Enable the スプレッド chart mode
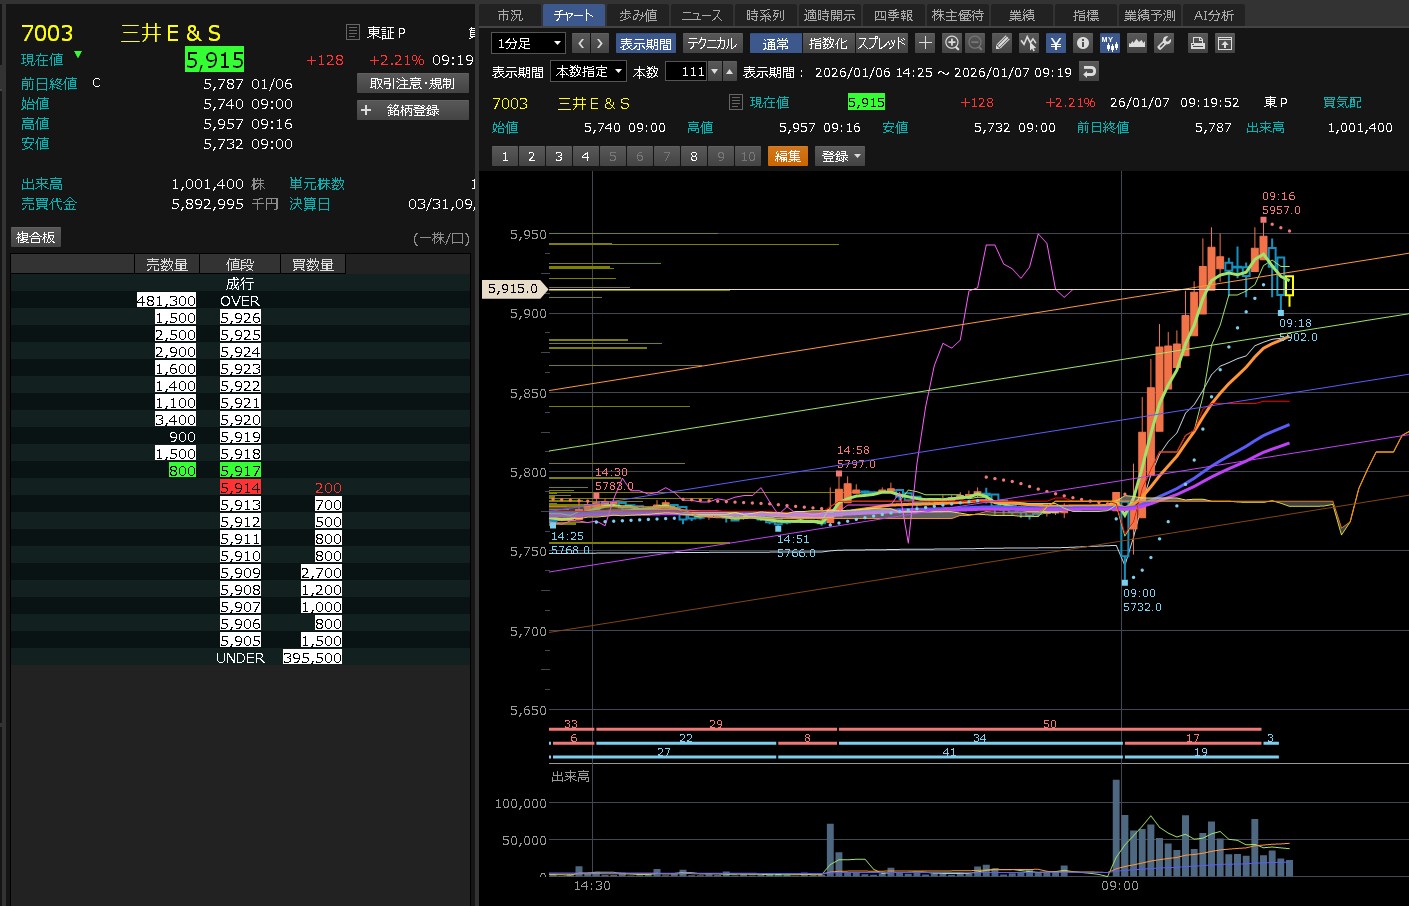The height and width of the screenshot is (906, 1409). click(x=881, y=43)
